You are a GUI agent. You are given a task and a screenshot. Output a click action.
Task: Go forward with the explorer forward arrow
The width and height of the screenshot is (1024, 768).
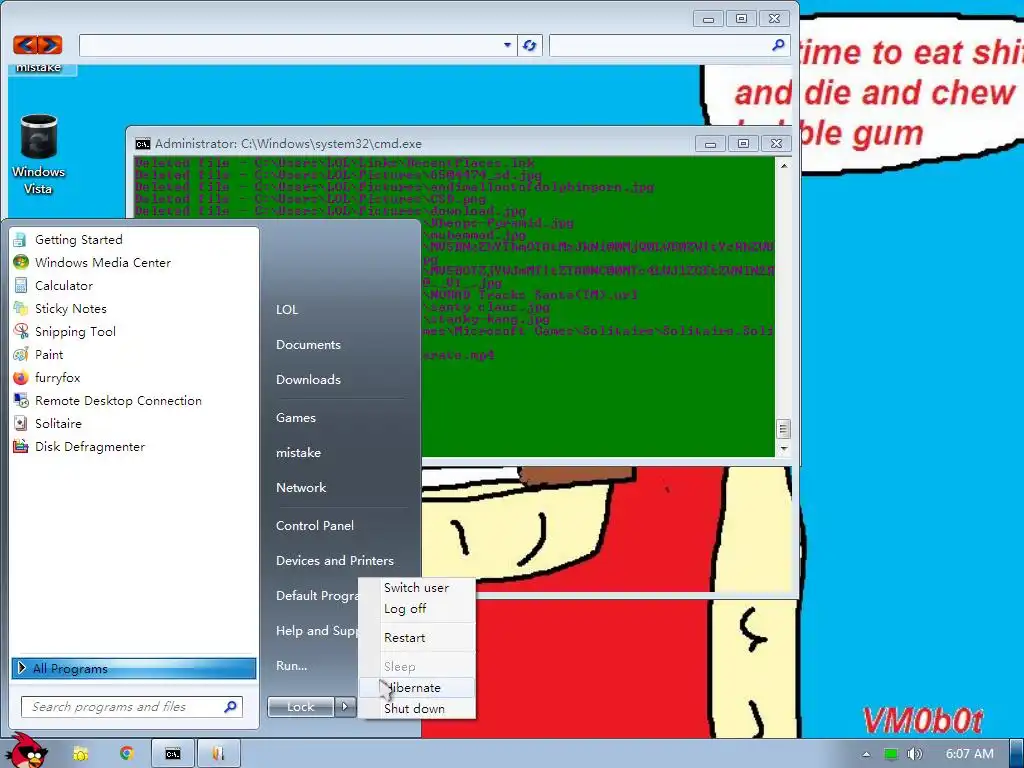50,44
